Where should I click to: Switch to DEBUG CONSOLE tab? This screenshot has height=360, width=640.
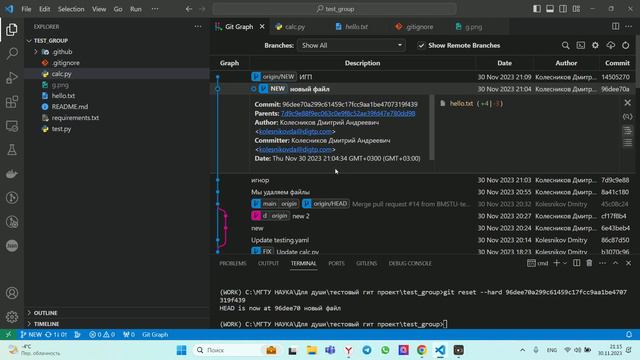(x=410, y=263)
